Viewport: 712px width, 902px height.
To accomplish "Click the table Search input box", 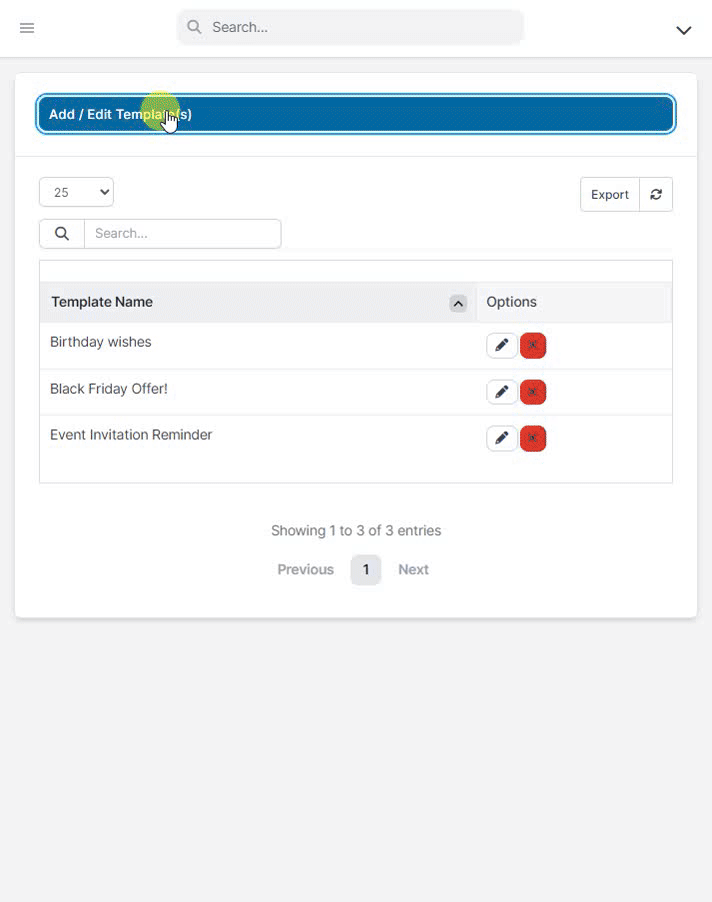I will click(x=182, y=234).
